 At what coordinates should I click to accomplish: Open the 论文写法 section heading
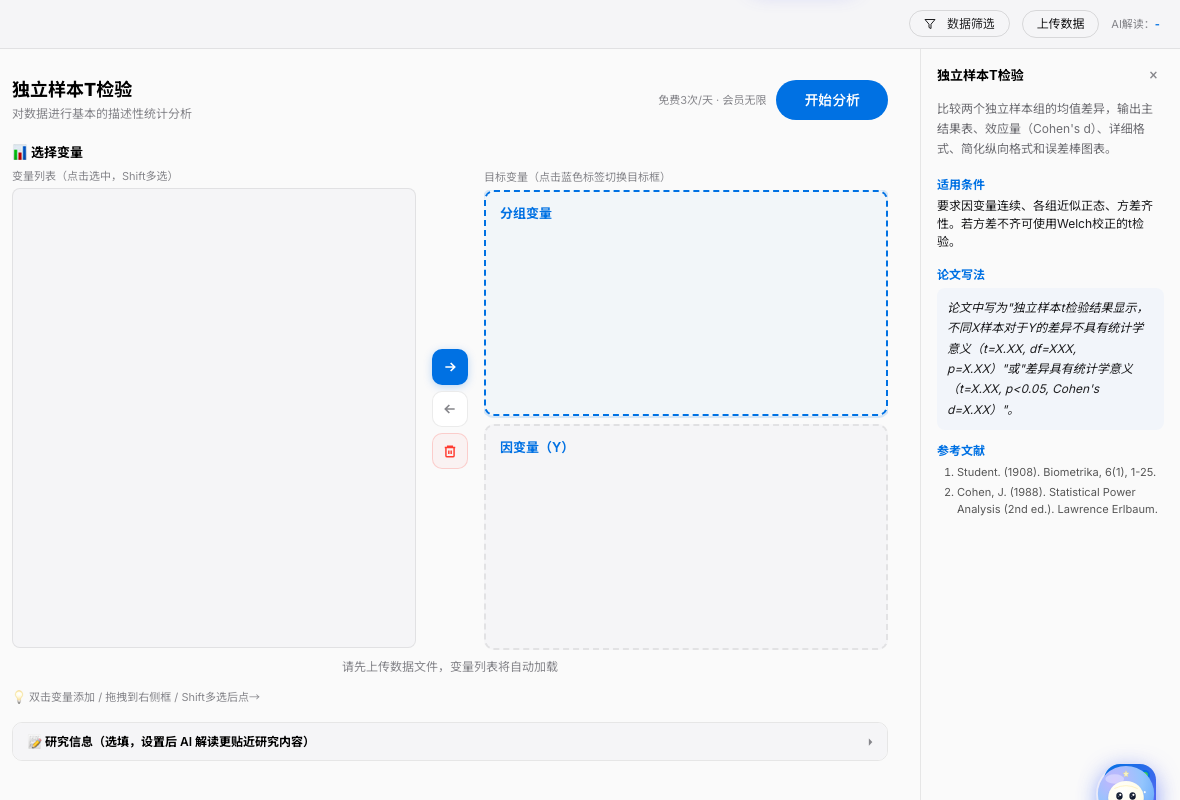[961, 274]
